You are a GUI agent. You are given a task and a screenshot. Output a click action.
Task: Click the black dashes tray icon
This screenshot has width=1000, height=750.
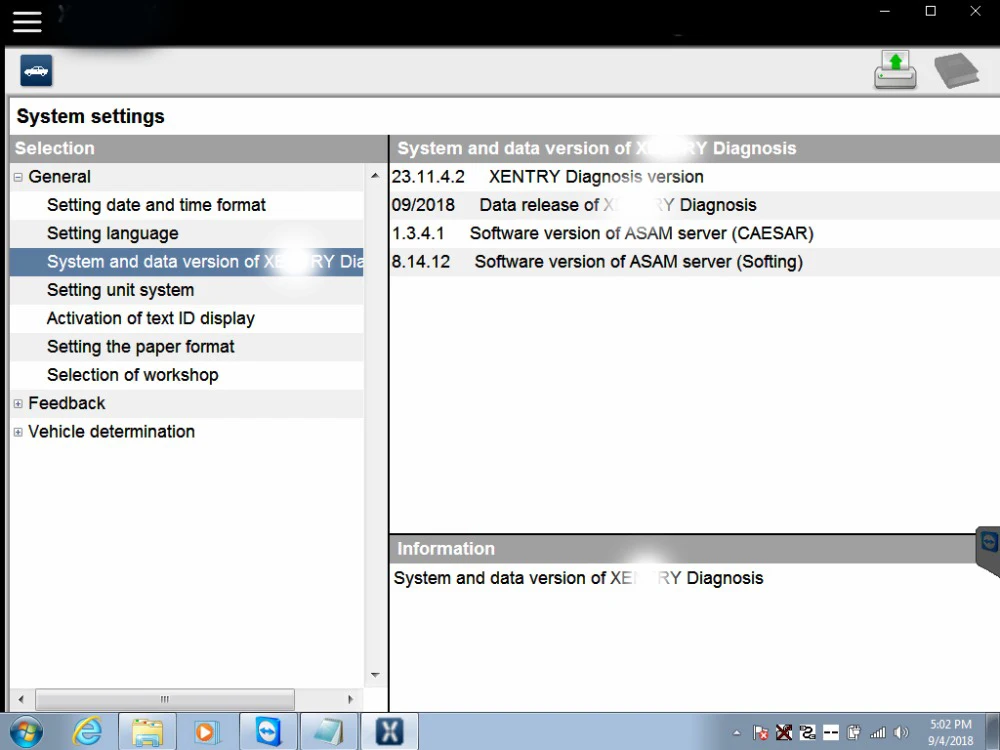830,733
